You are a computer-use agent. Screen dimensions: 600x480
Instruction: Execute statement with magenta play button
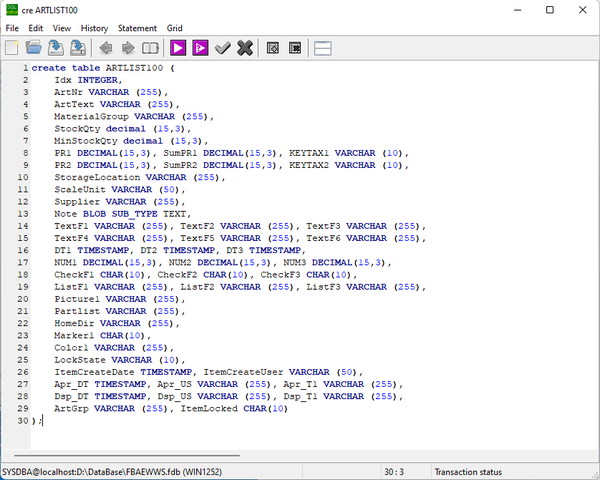(x=178, y=48)
